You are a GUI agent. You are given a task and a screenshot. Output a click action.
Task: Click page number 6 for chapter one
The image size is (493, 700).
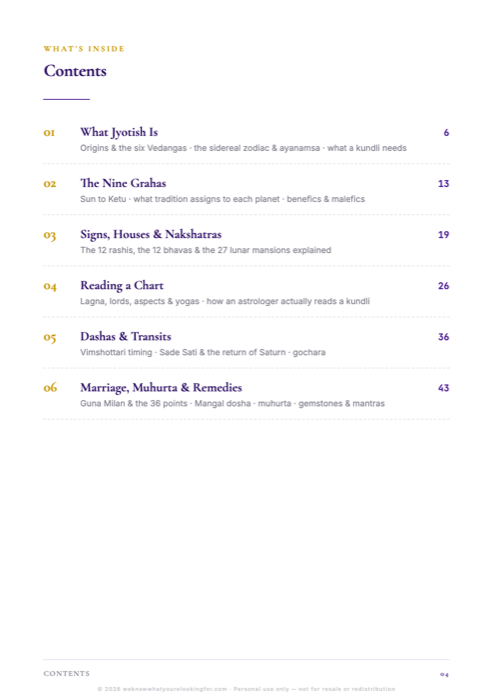(446, 133)
